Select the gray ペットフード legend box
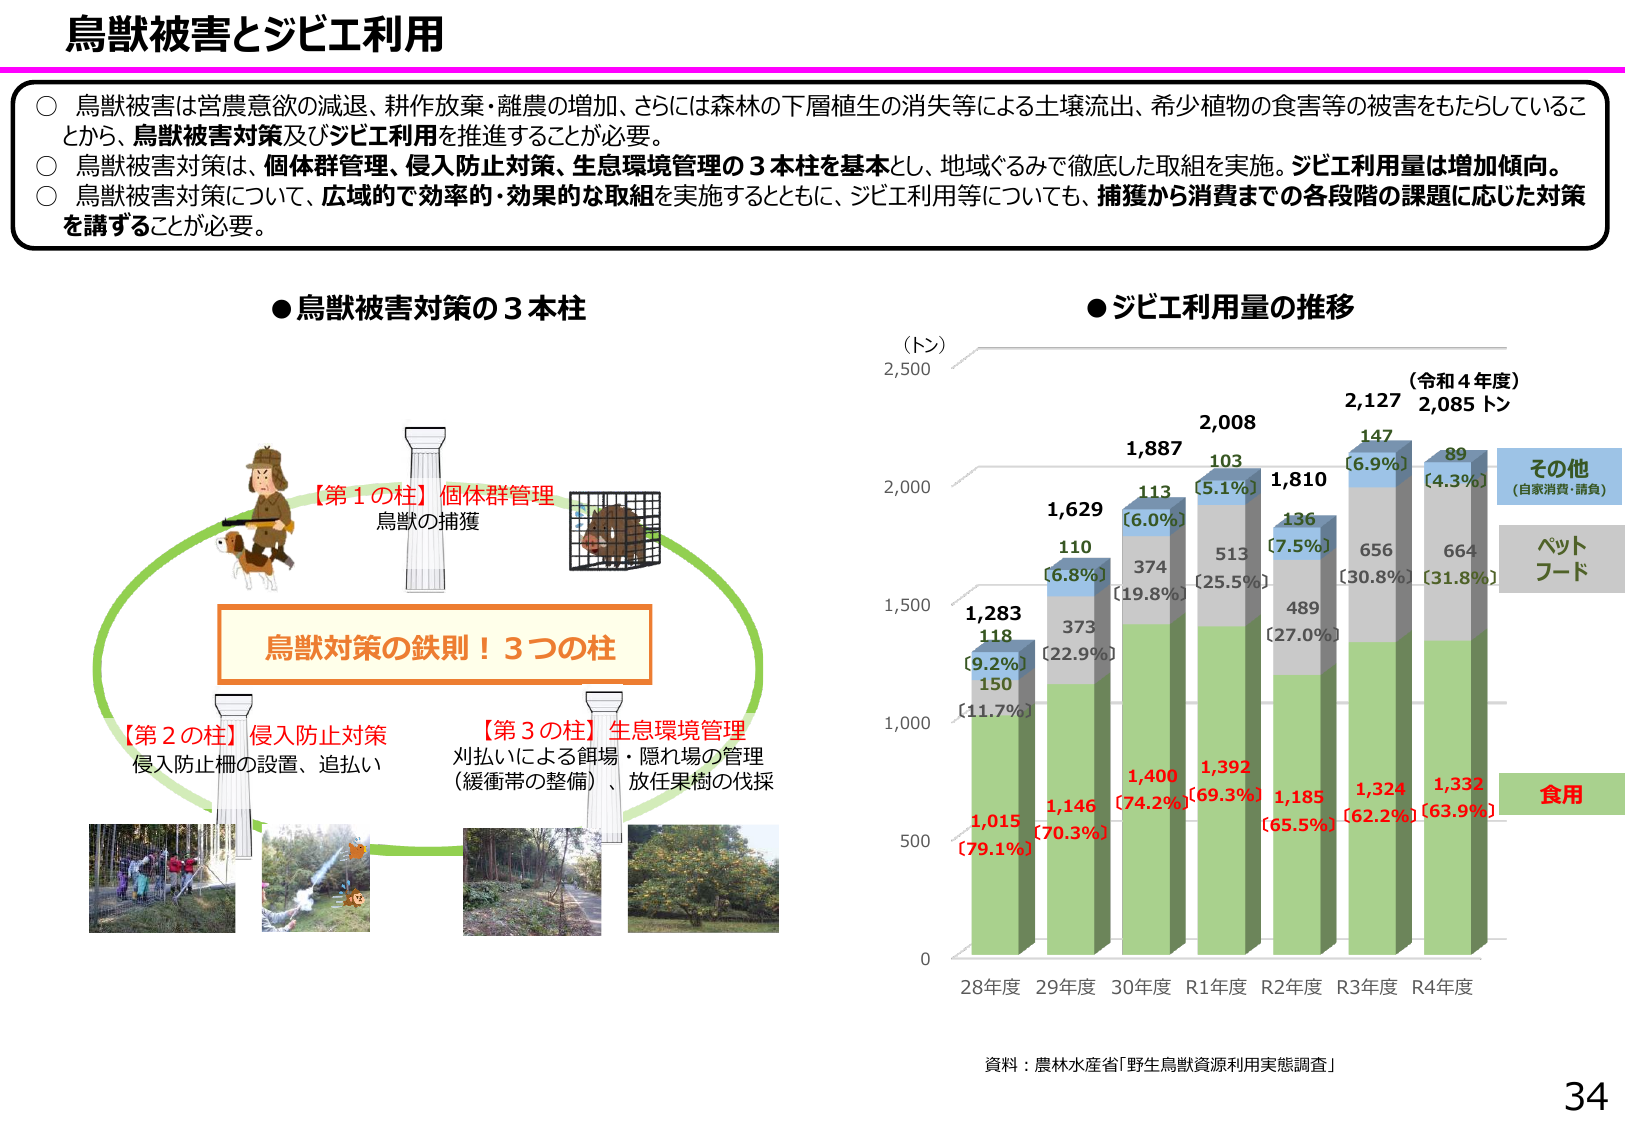Screen dimensions: 1625x1125 (x=1560, y=559)
